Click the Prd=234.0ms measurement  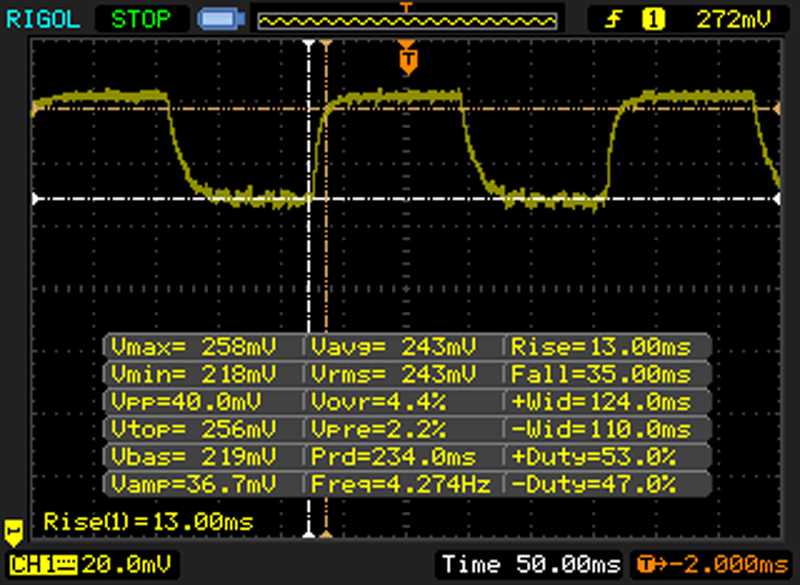[394, 456]
